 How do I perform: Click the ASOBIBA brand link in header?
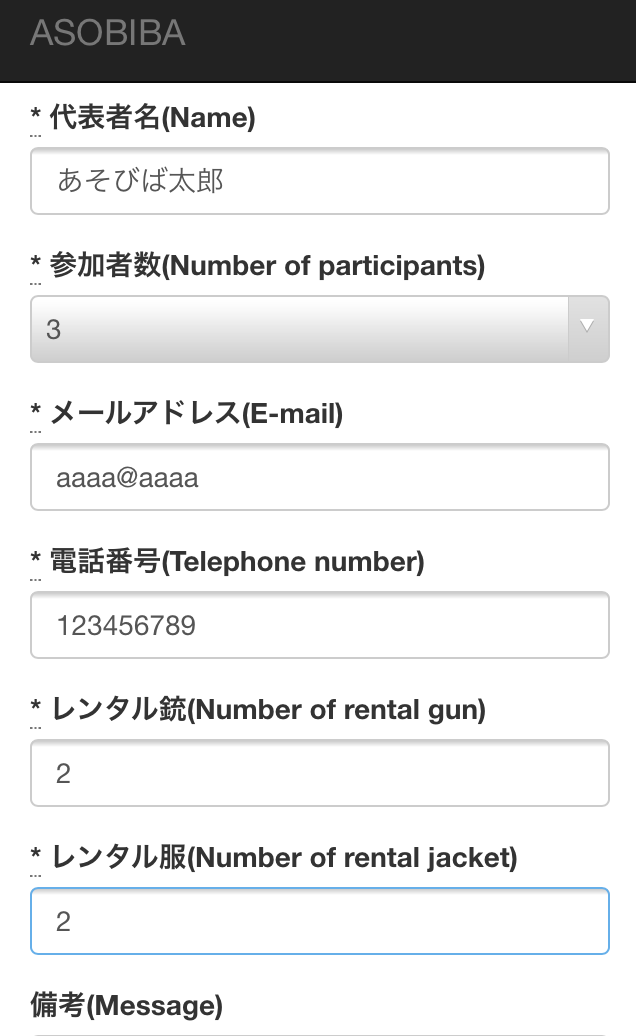pyautogui.click(x=108, y=34)
